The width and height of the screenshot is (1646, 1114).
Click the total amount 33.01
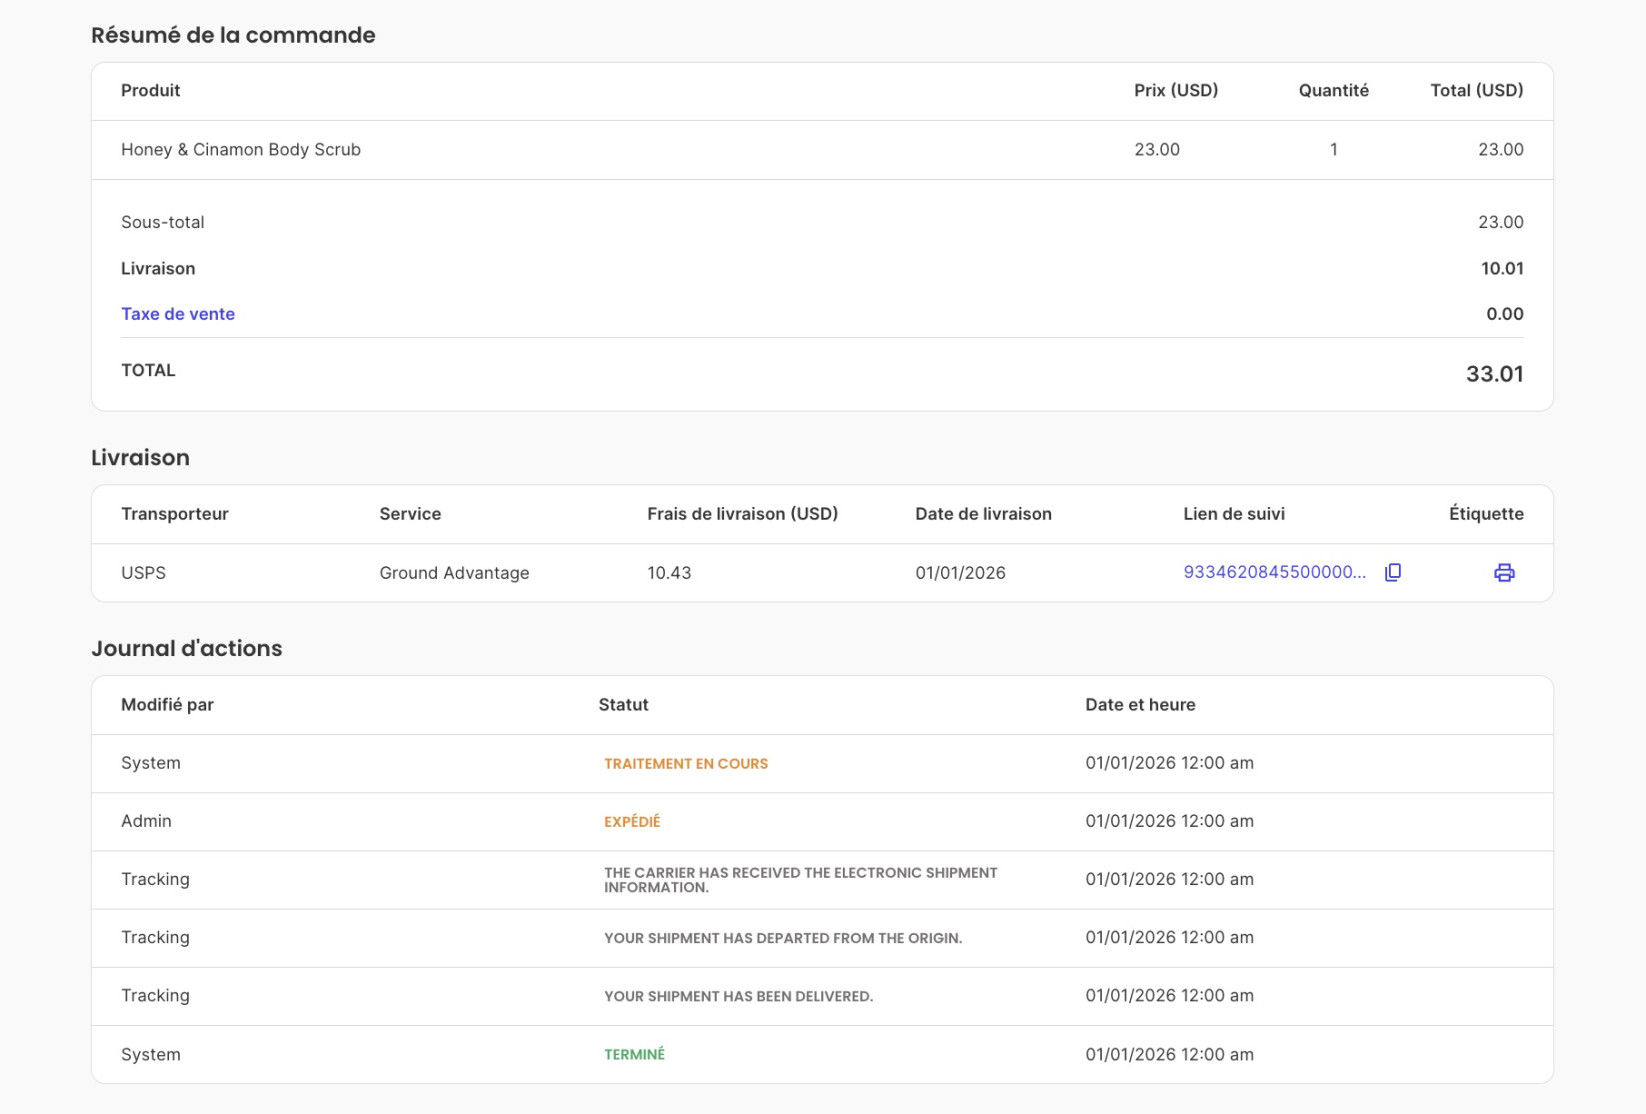(x=1494, y=374)
